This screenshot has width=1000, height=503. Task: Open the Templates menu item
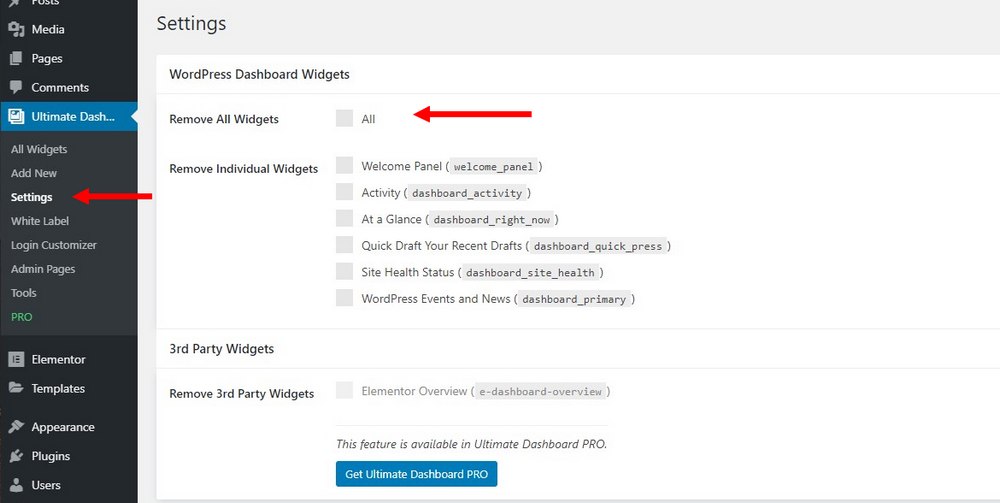coord(69,388)
